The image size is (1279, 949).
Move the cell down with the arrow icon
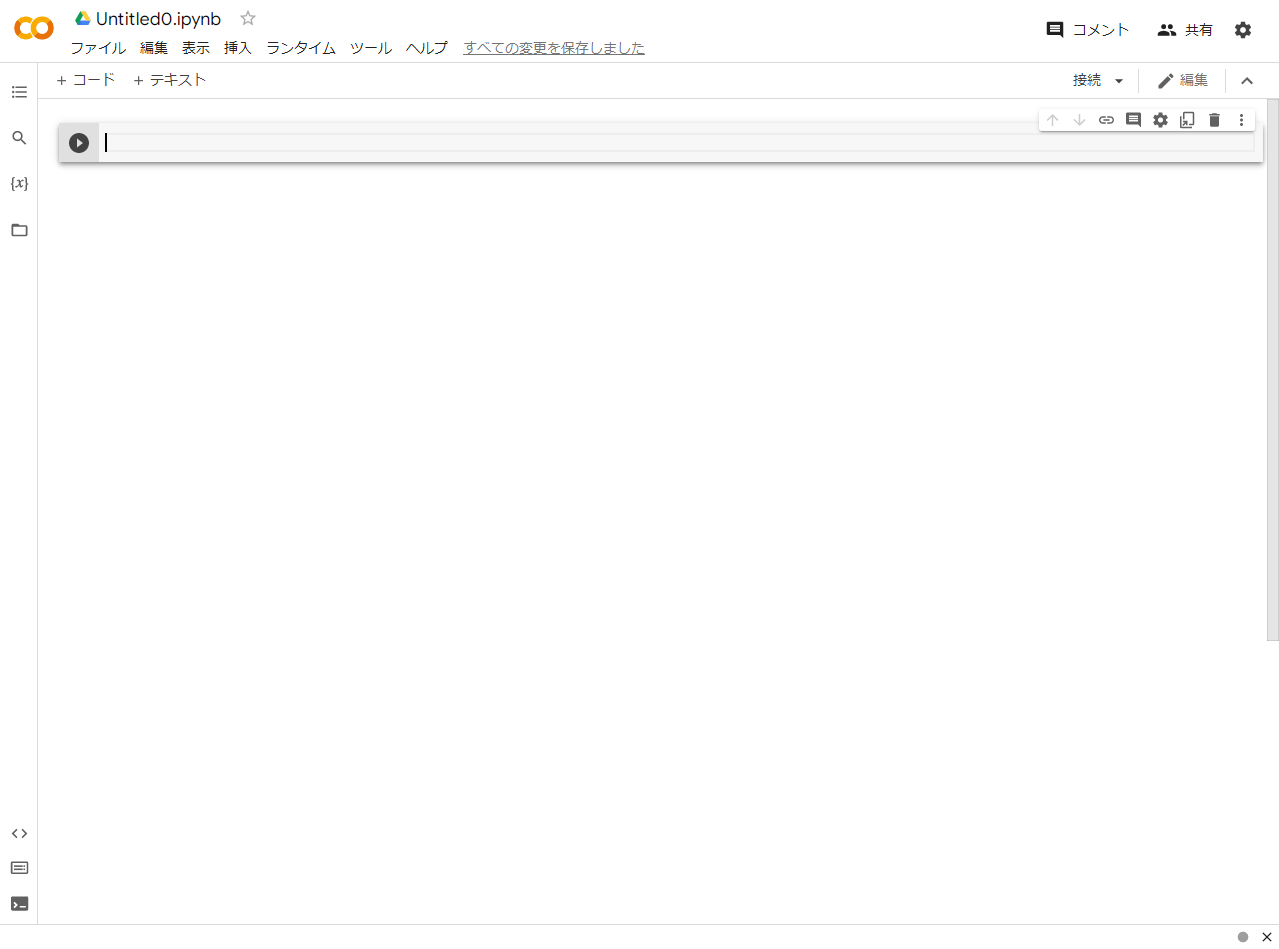[x=1079, y=120]
